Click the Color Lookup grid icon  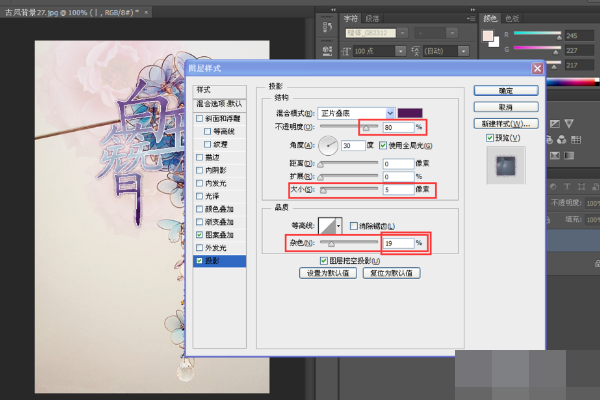[x=576, y=140]
